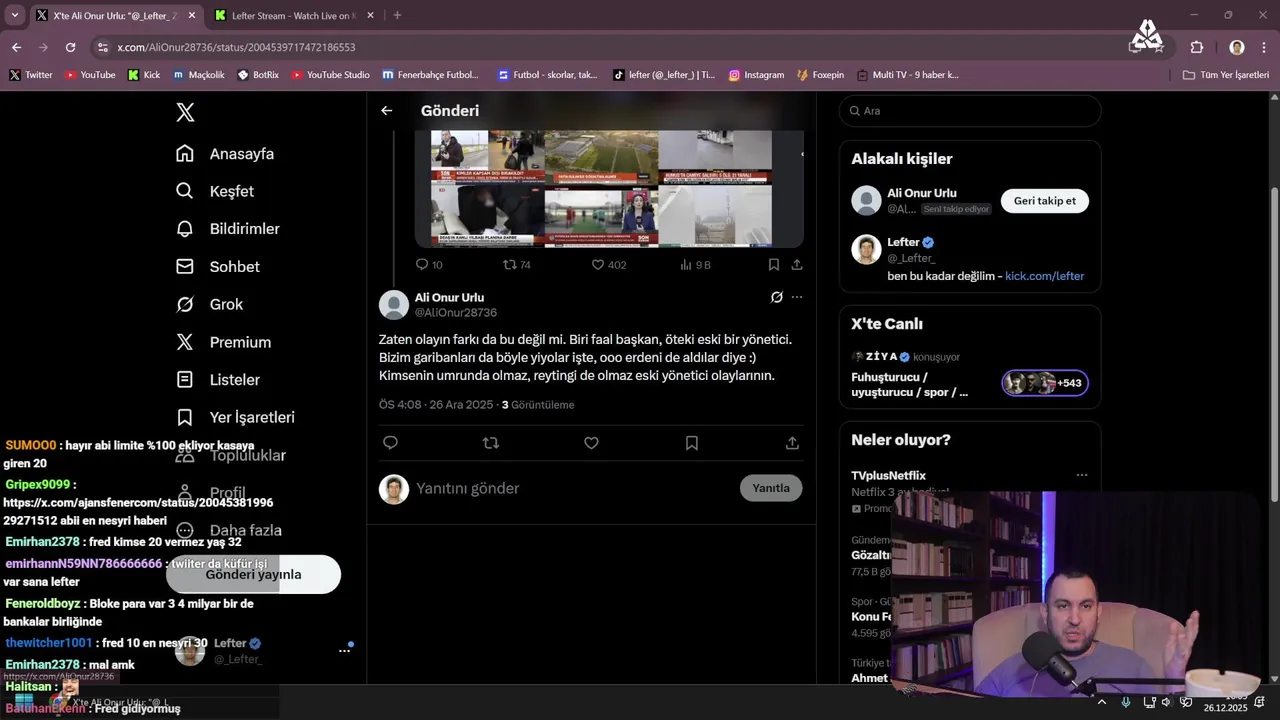Open Keşfet explore page
Image resolution: width=1280 pixels, height=720 pixels.
click(x=215, y=191)
